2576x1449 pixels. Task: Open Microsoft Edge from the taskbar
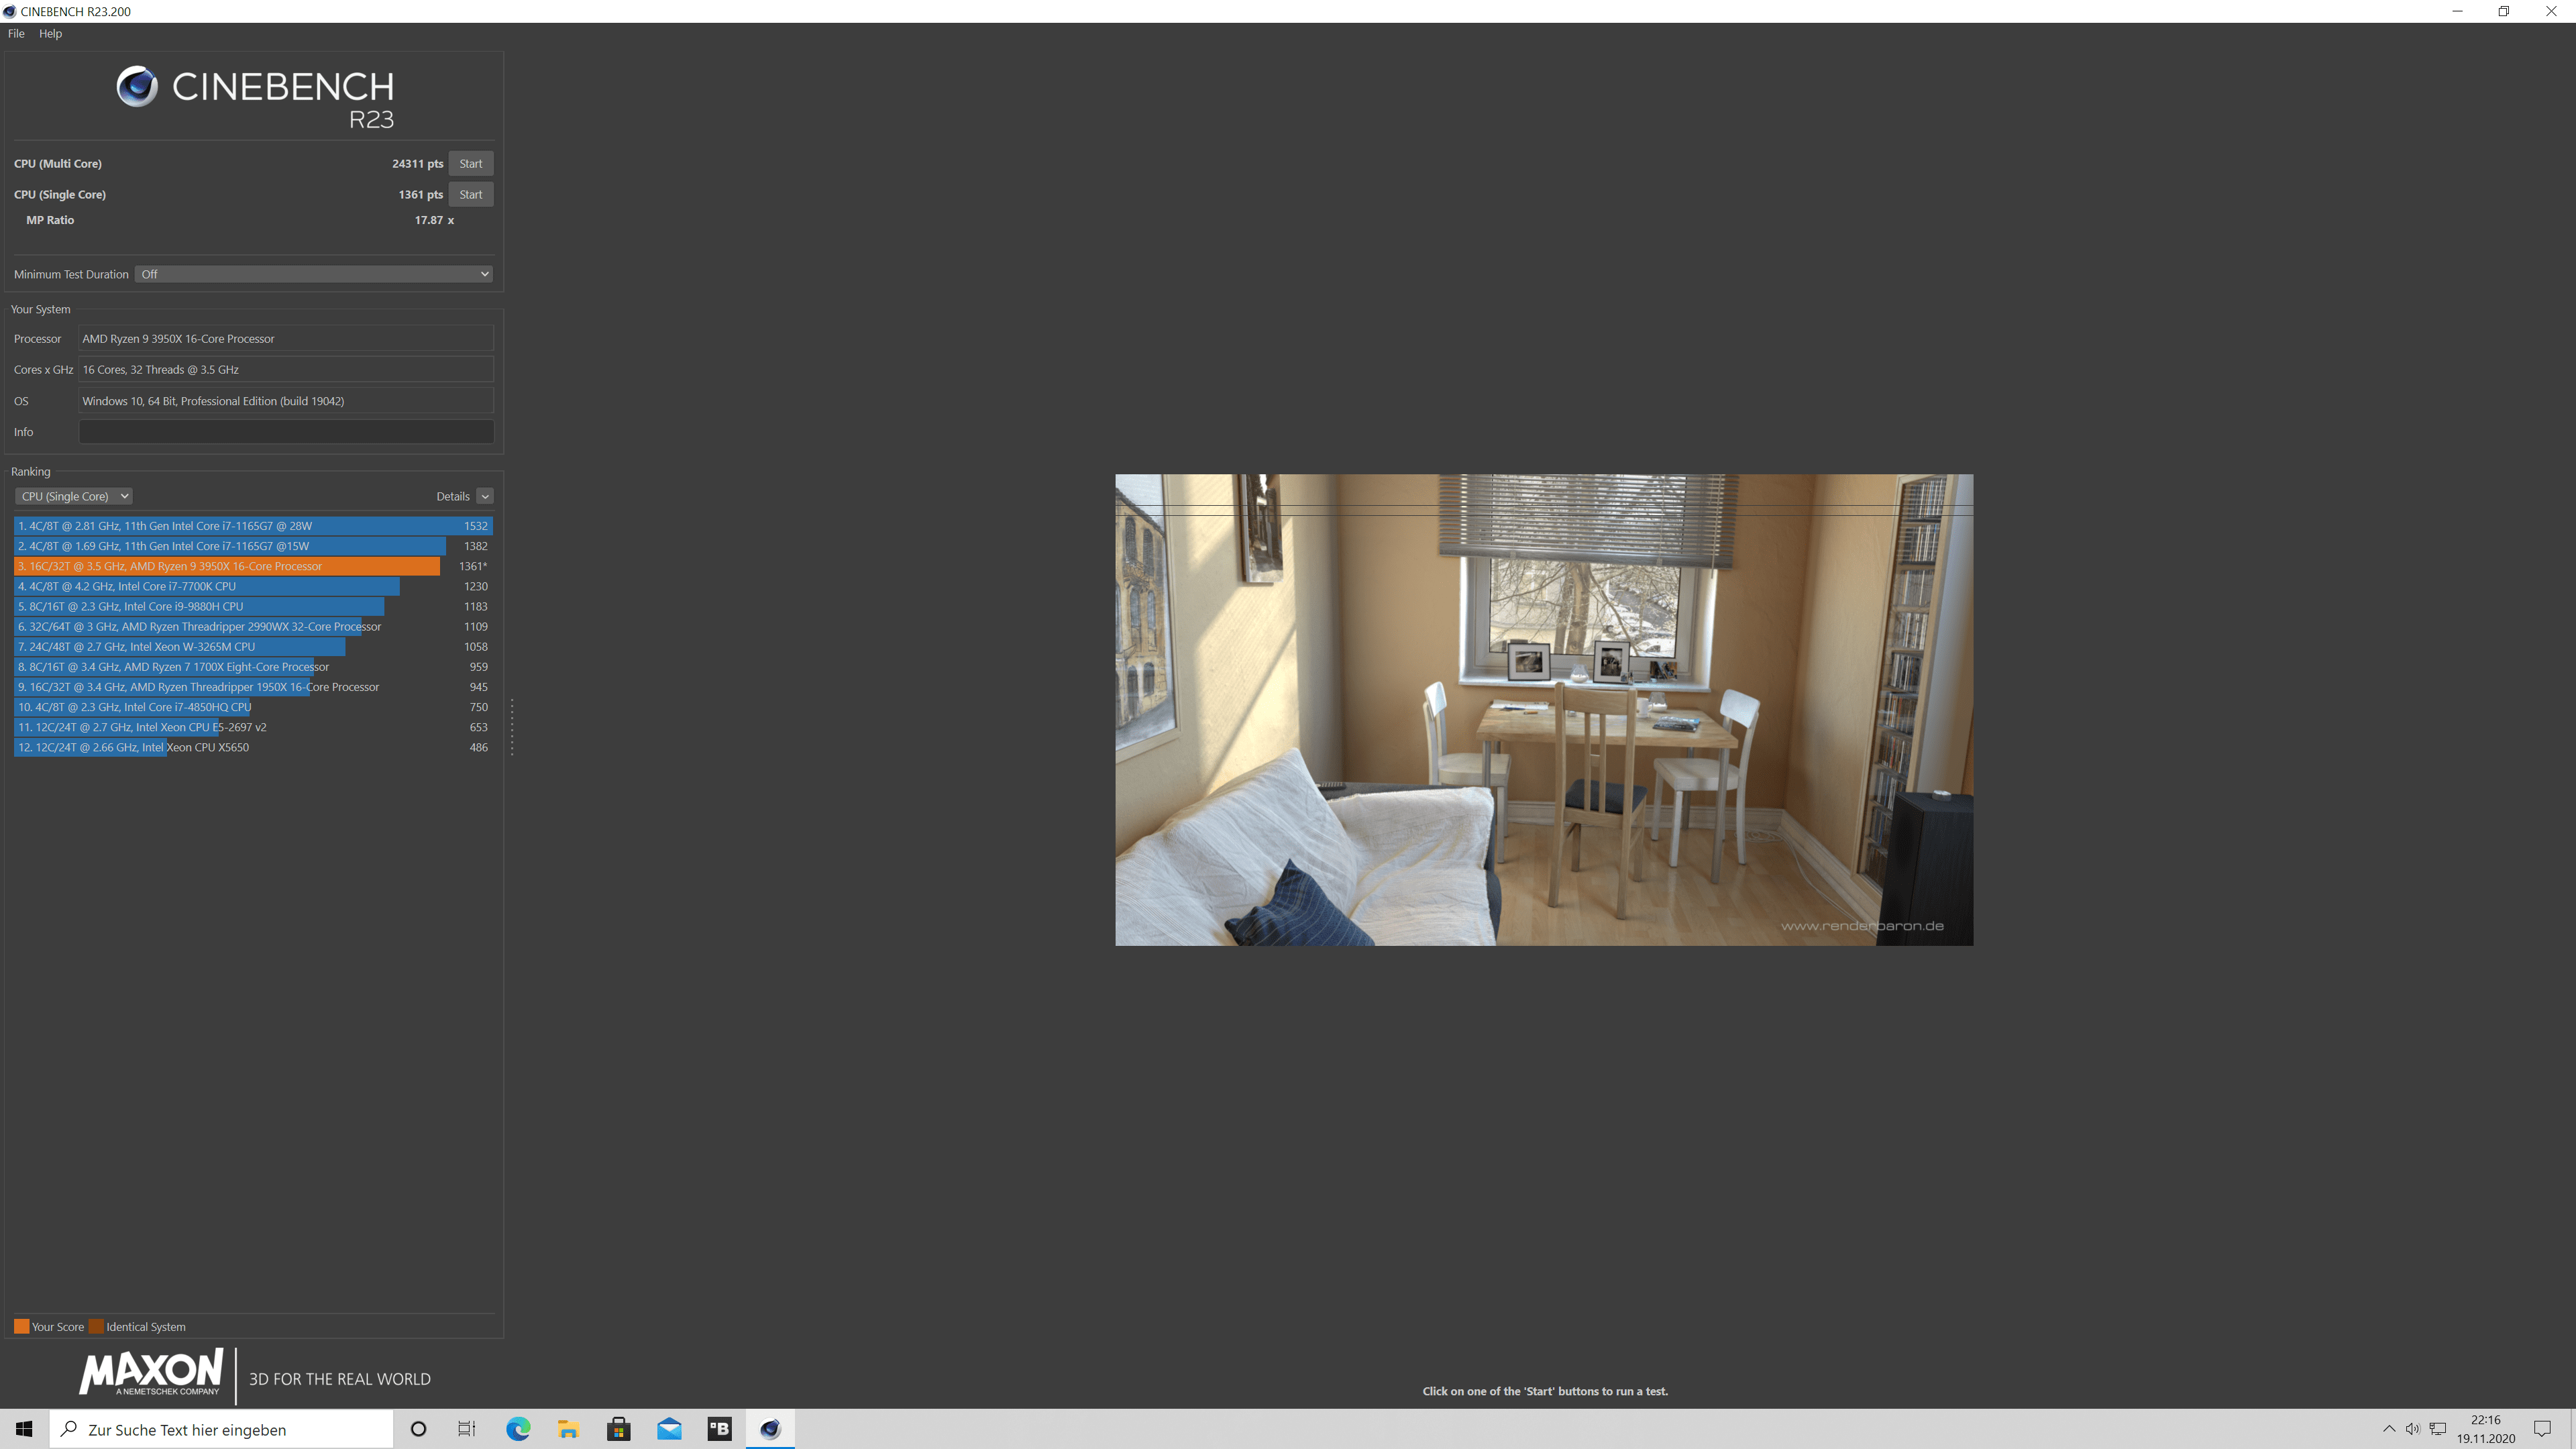(x=518, y=1429)
